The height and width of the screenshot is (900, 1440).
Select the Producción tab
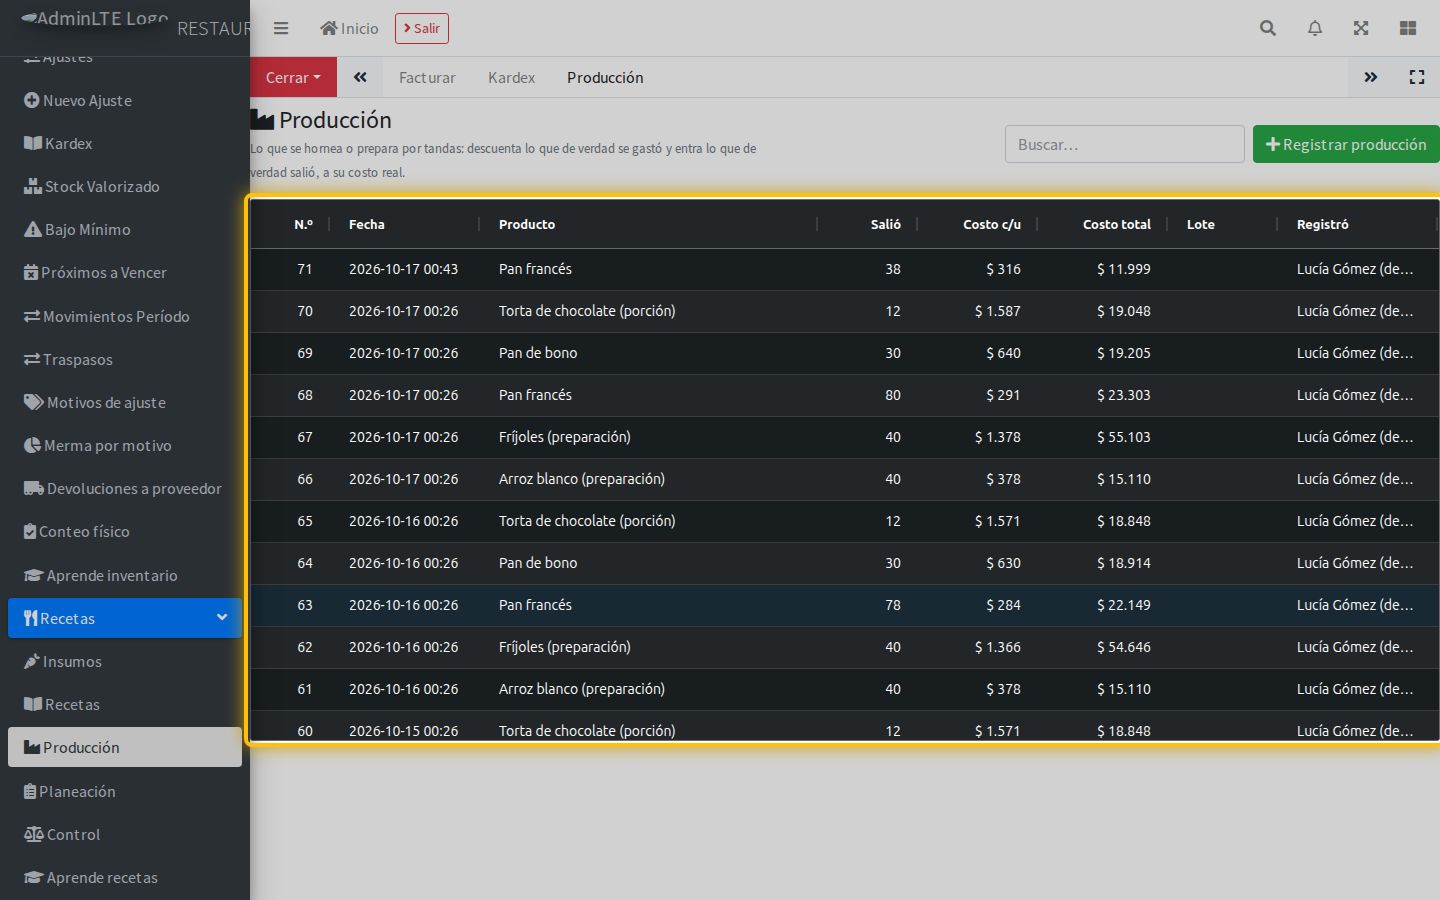click(x=605, y=77)
